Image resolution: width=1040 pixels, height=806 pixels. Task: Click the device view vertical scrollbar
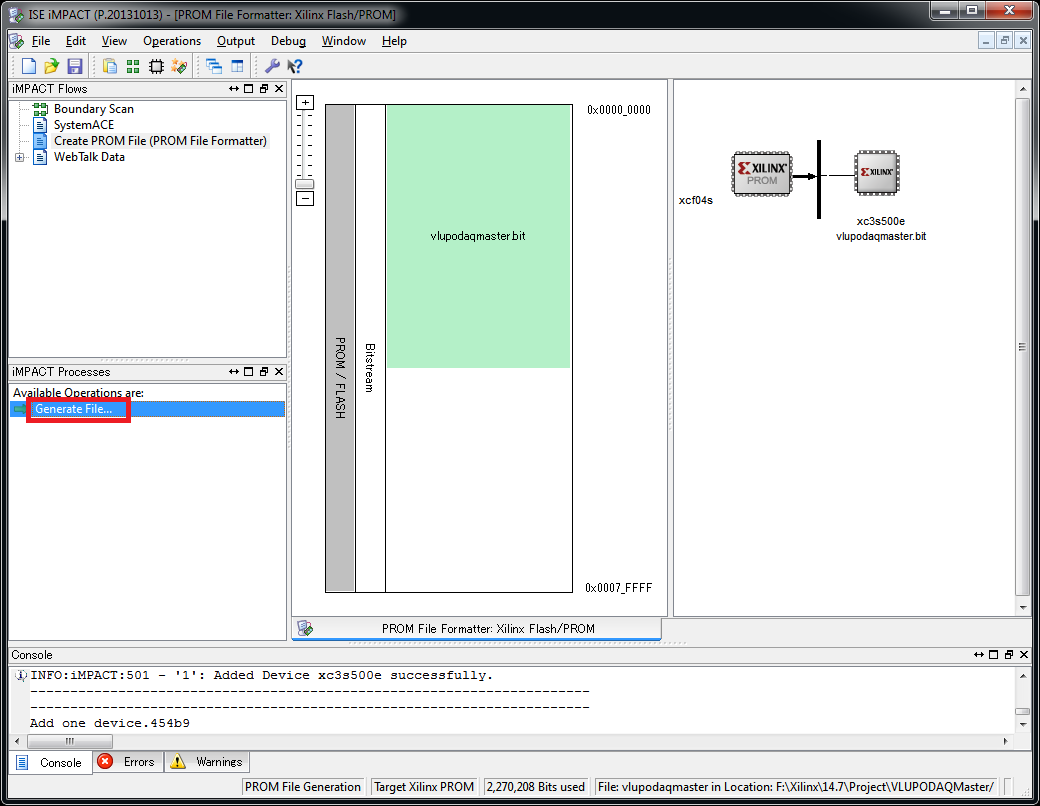1023,346
